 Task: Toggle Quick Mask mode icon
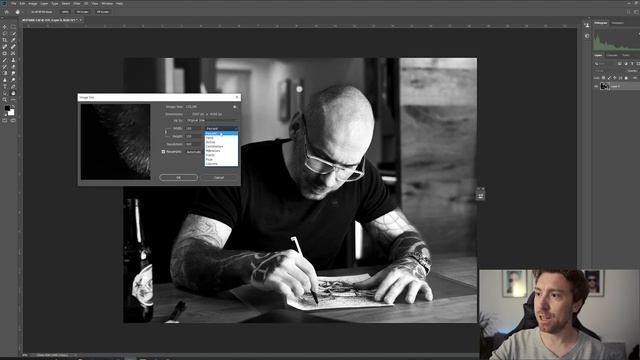(x=5, y=120)
